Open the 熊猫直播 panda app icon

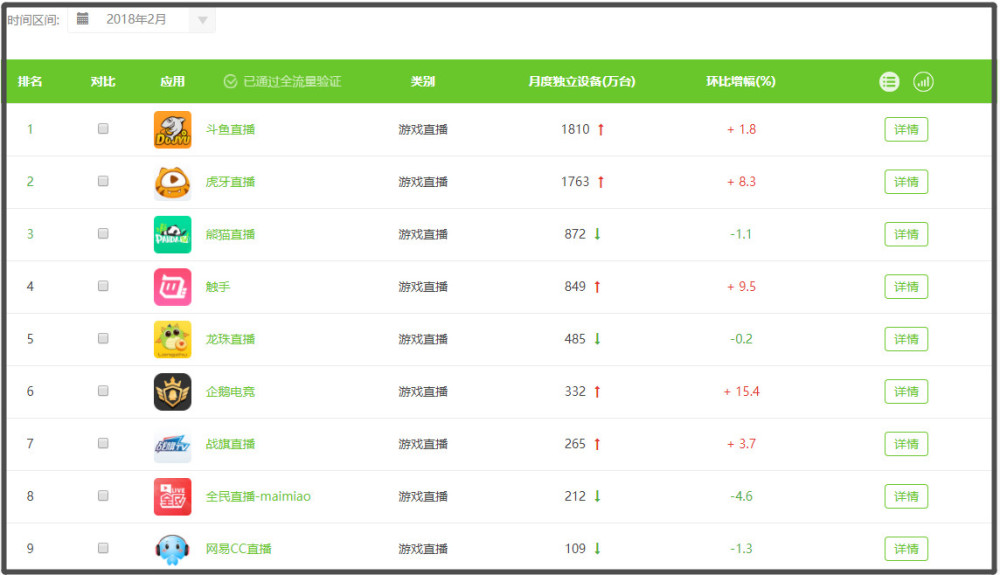tap(172, 235)
